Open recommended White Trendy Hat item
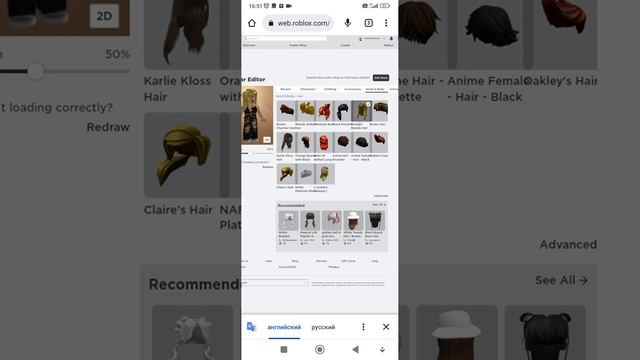This screenshot has height=360, width=640. pyautogui.click(x=353, y=221)
